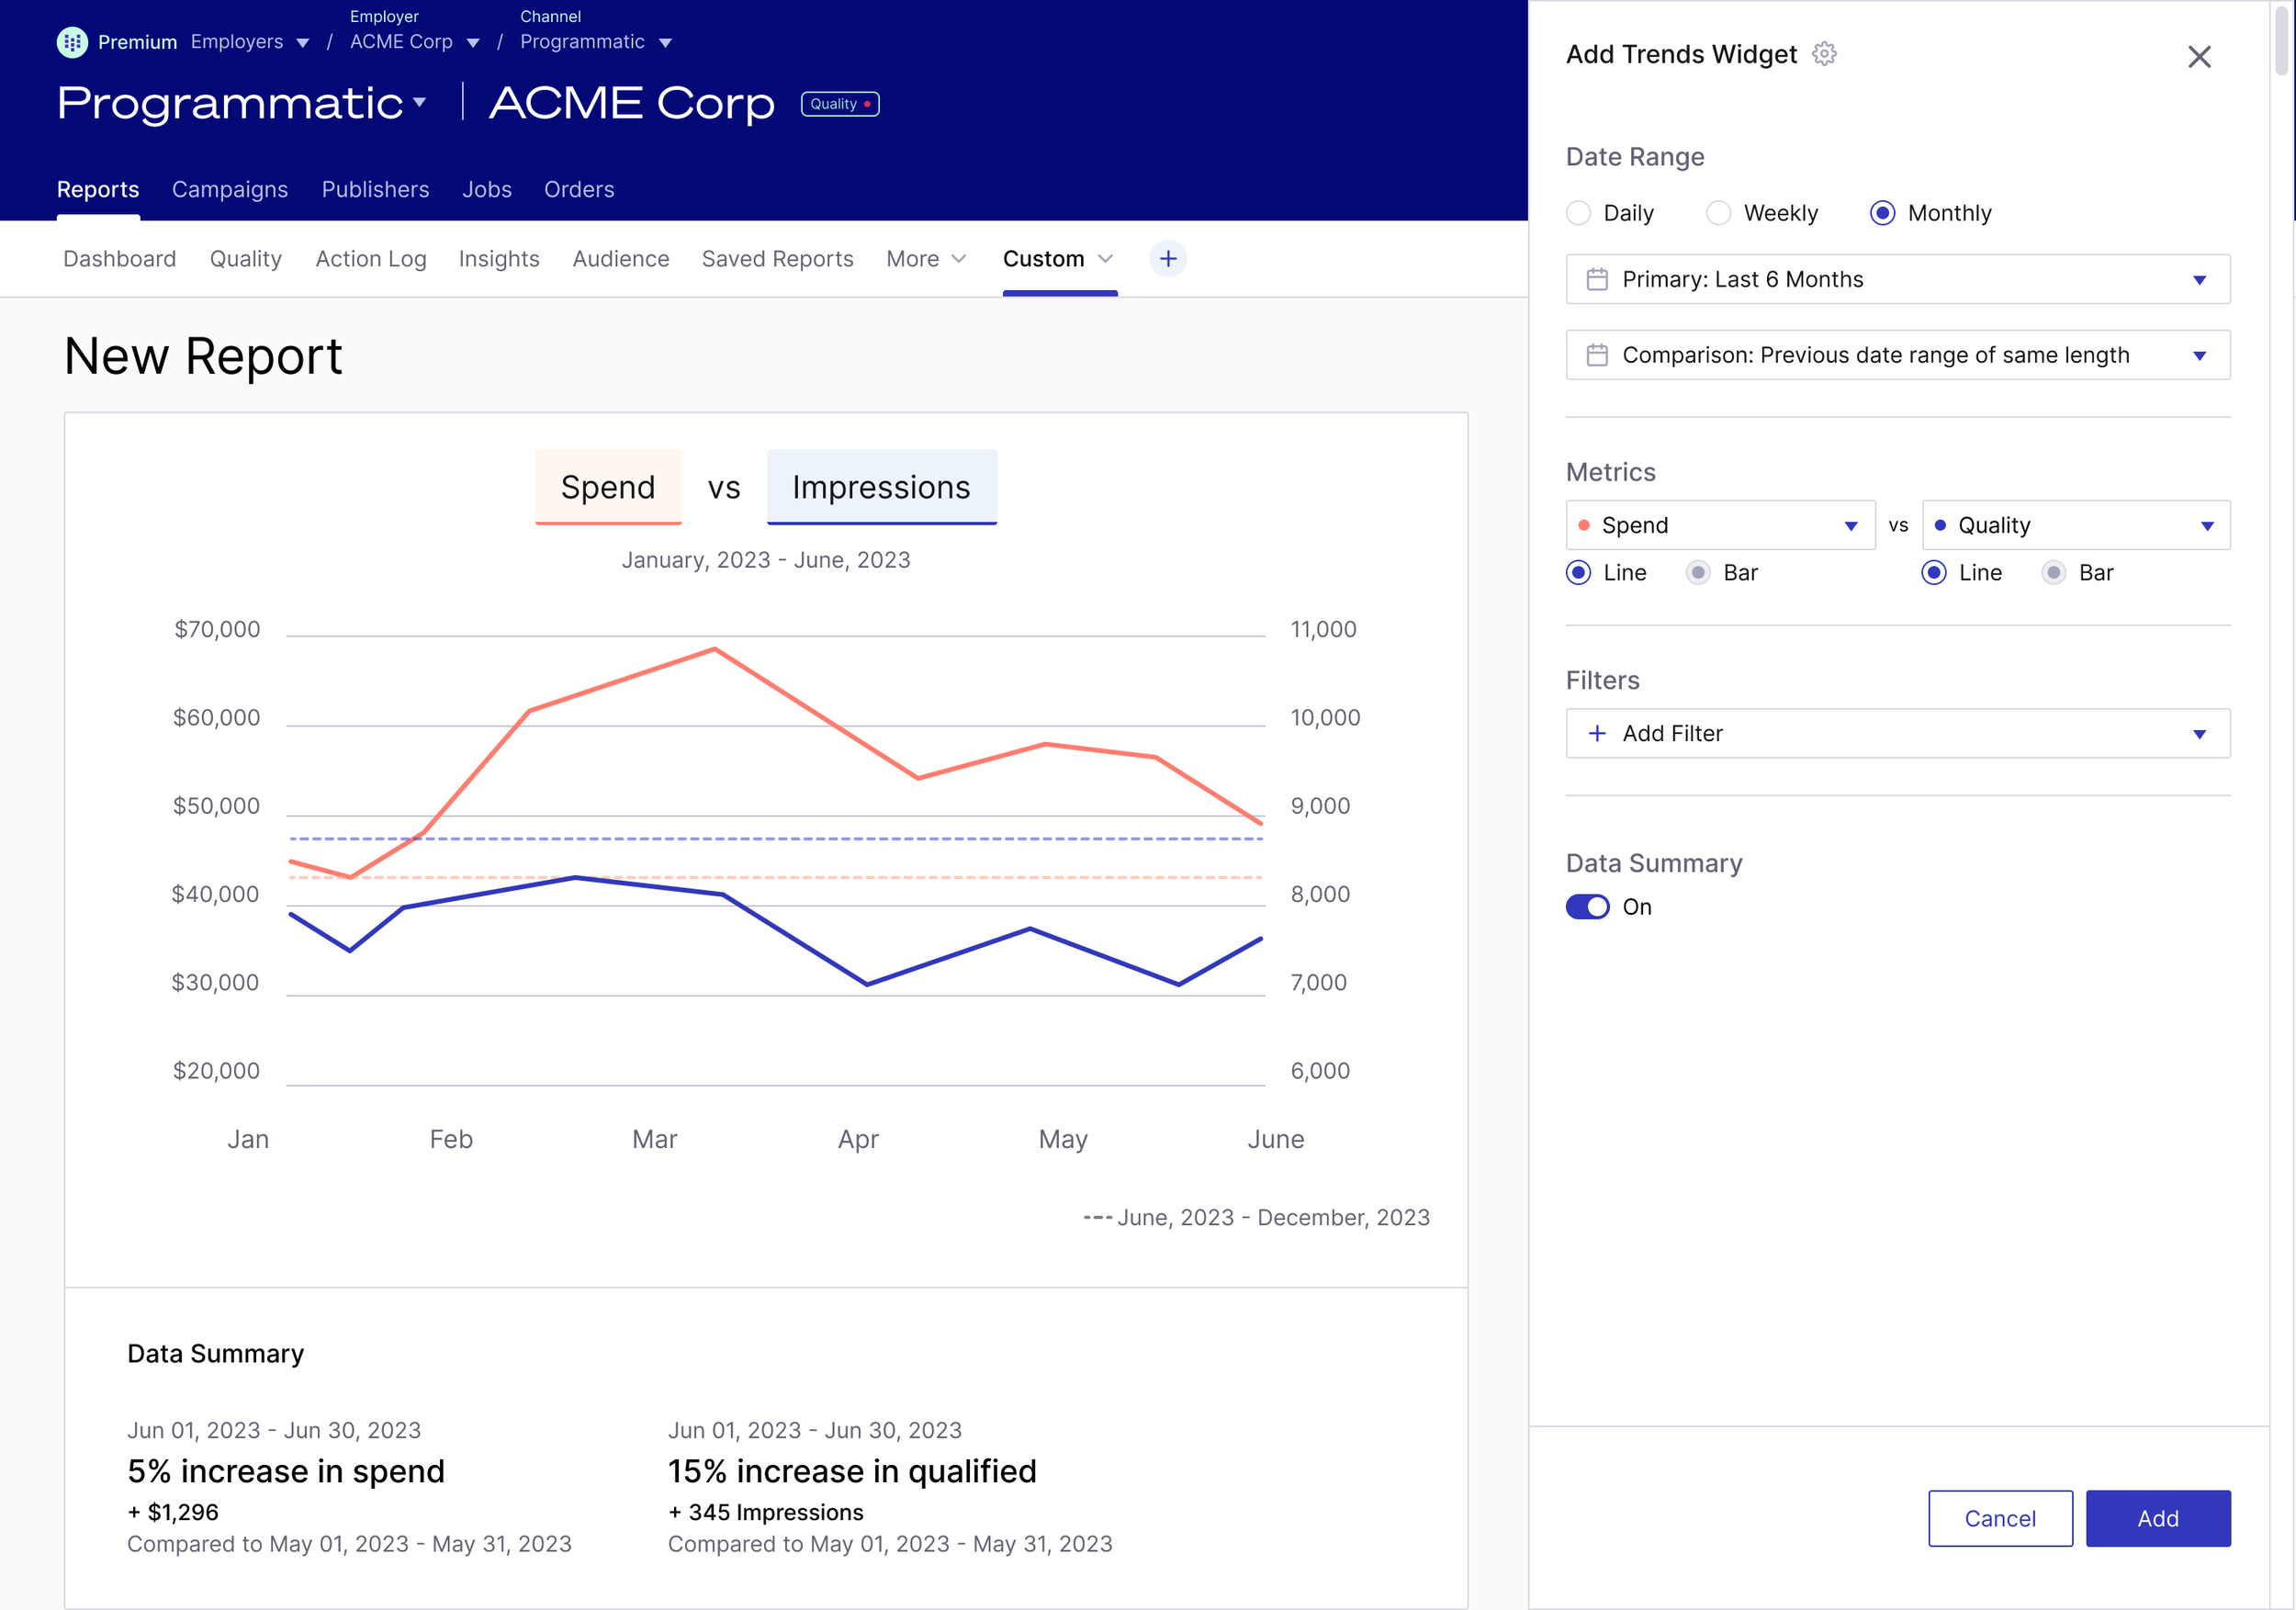Click the plus icon in Add Filter
Image resolution: width=2296 pixels, height=1610 pixels.
[1597, 733]
